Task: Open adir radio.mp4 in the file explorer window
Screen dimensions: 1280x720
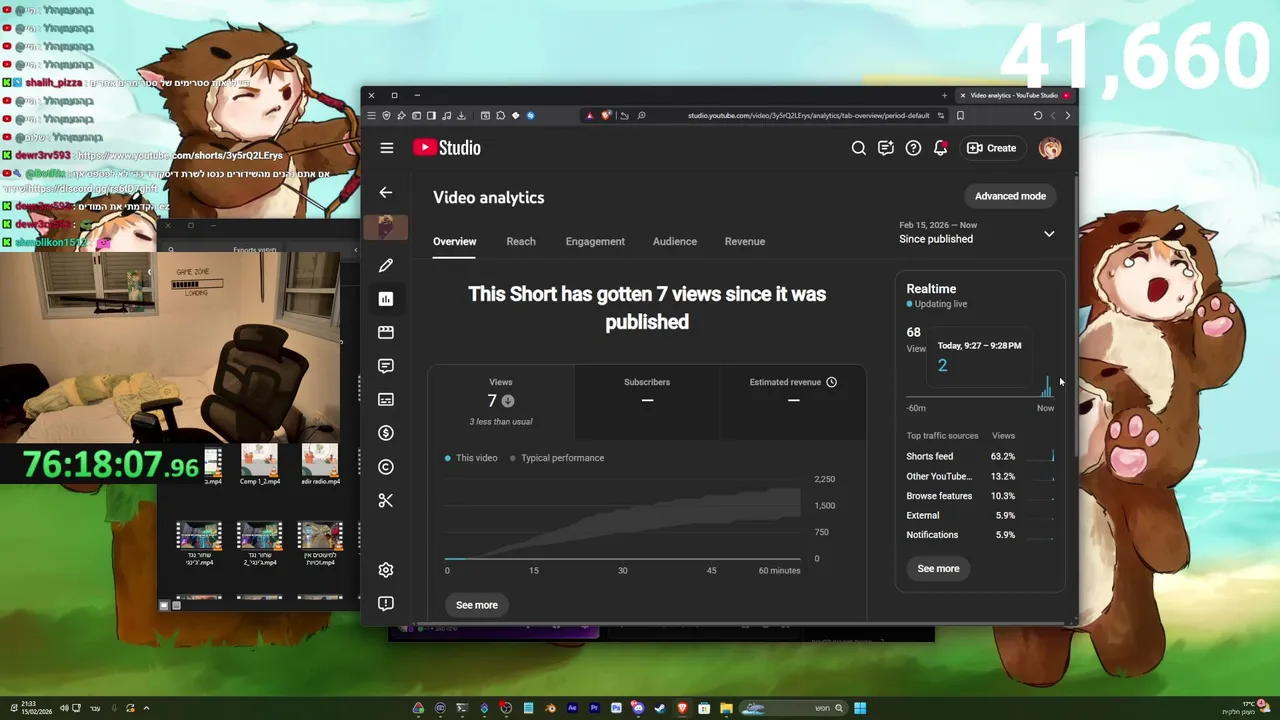Action: [x=320, y=465]
